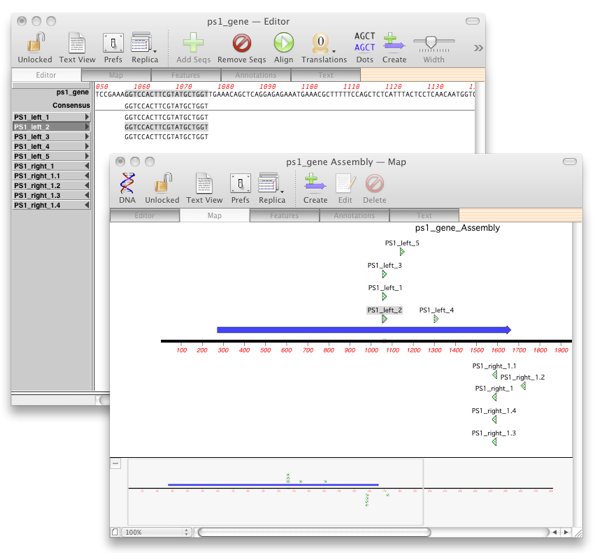
Task: Click Create icon in Map toolbar
Action: [x=315, y=183]
